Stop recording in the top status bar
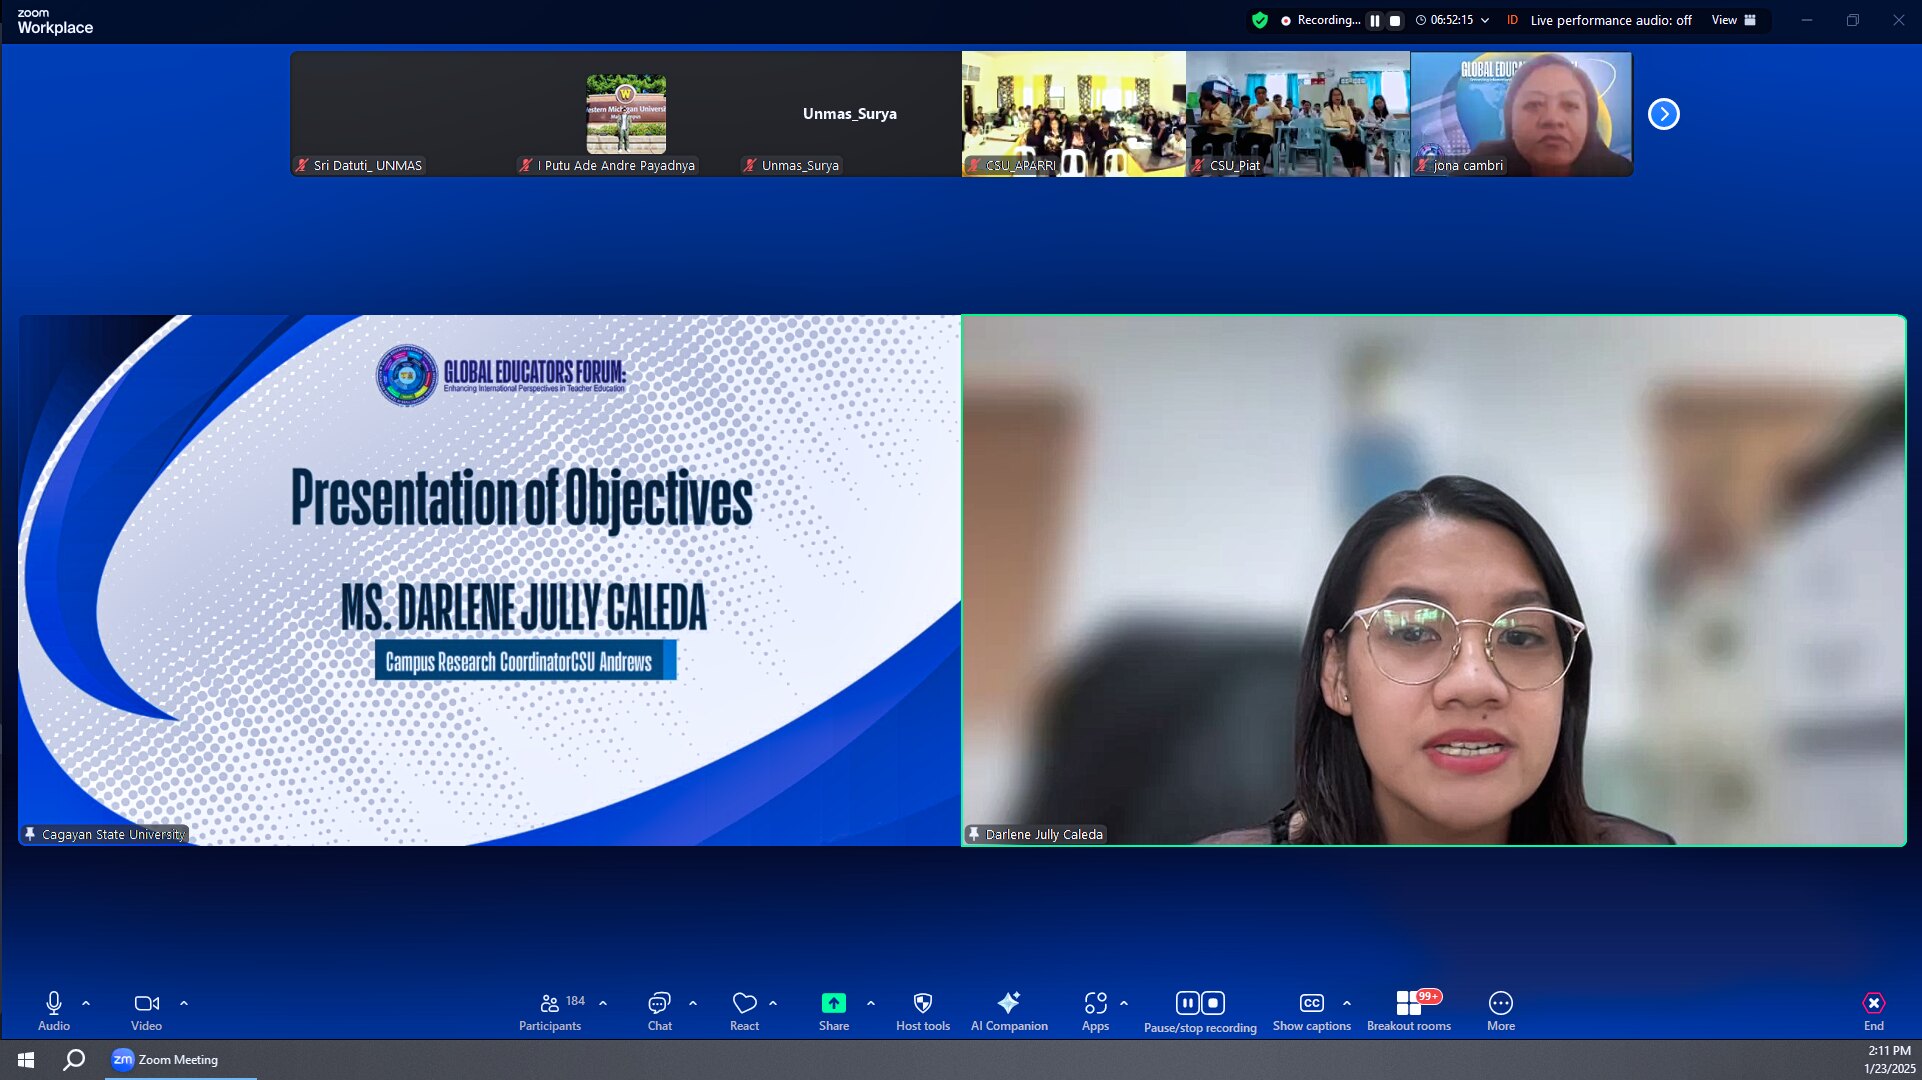Image resolution: width=1922 pixels, height=1080 pixels. click(x=1395, y=20)
